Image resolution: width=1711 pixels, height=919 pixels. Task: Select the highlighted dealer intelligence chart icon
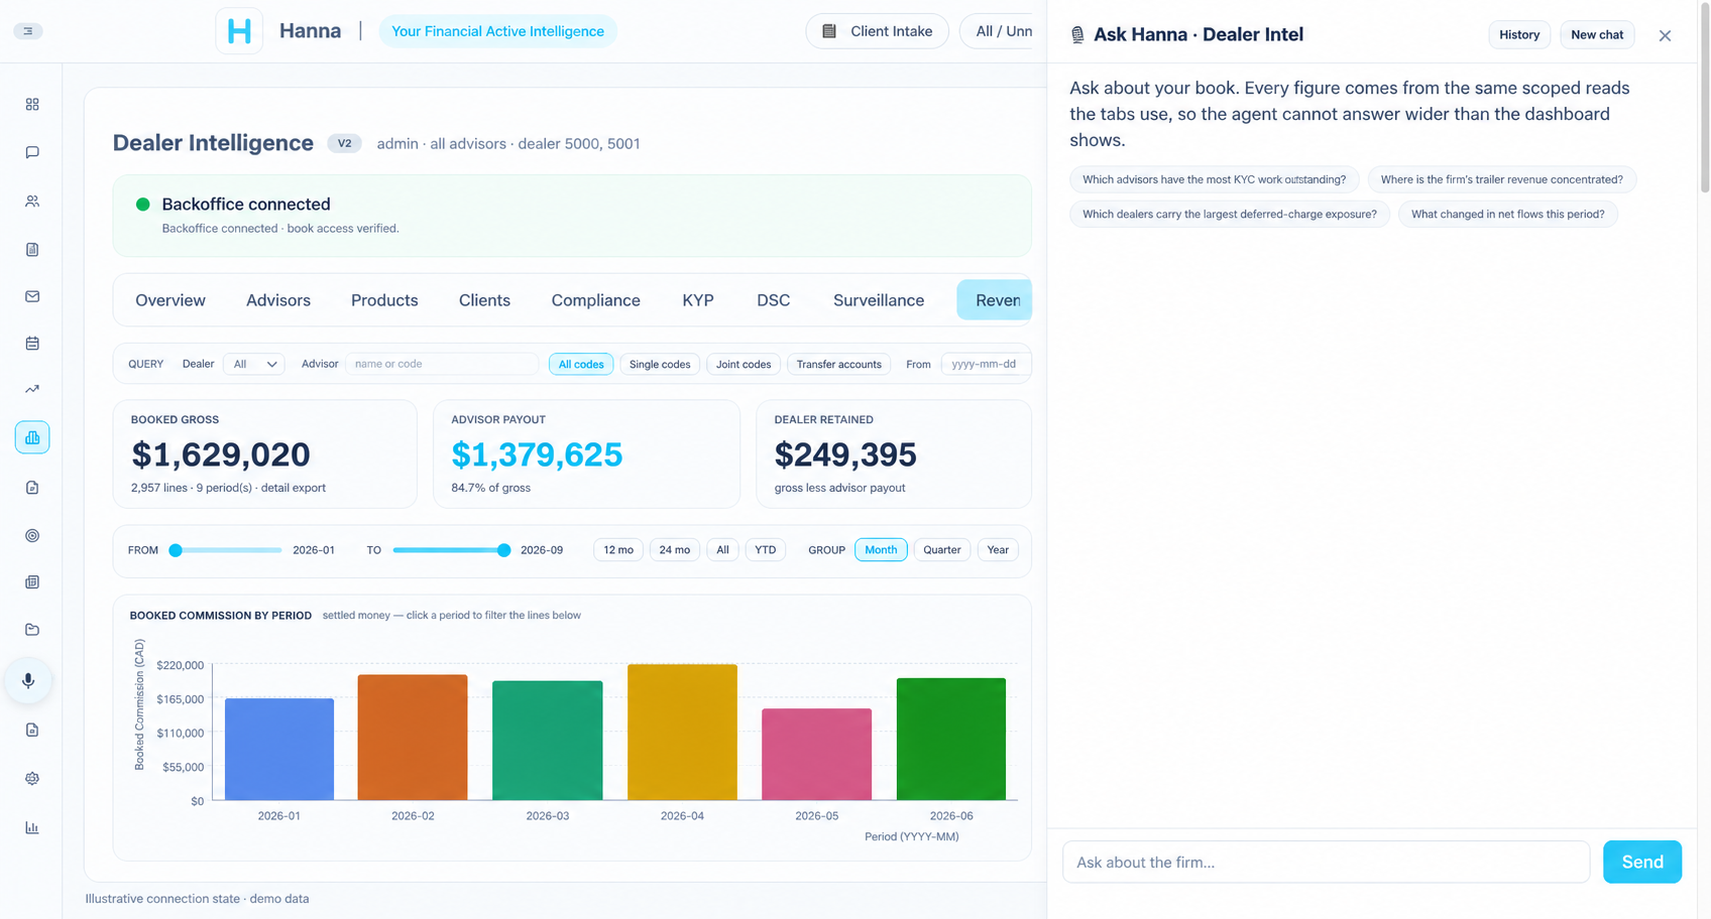(x=32, y=437)
